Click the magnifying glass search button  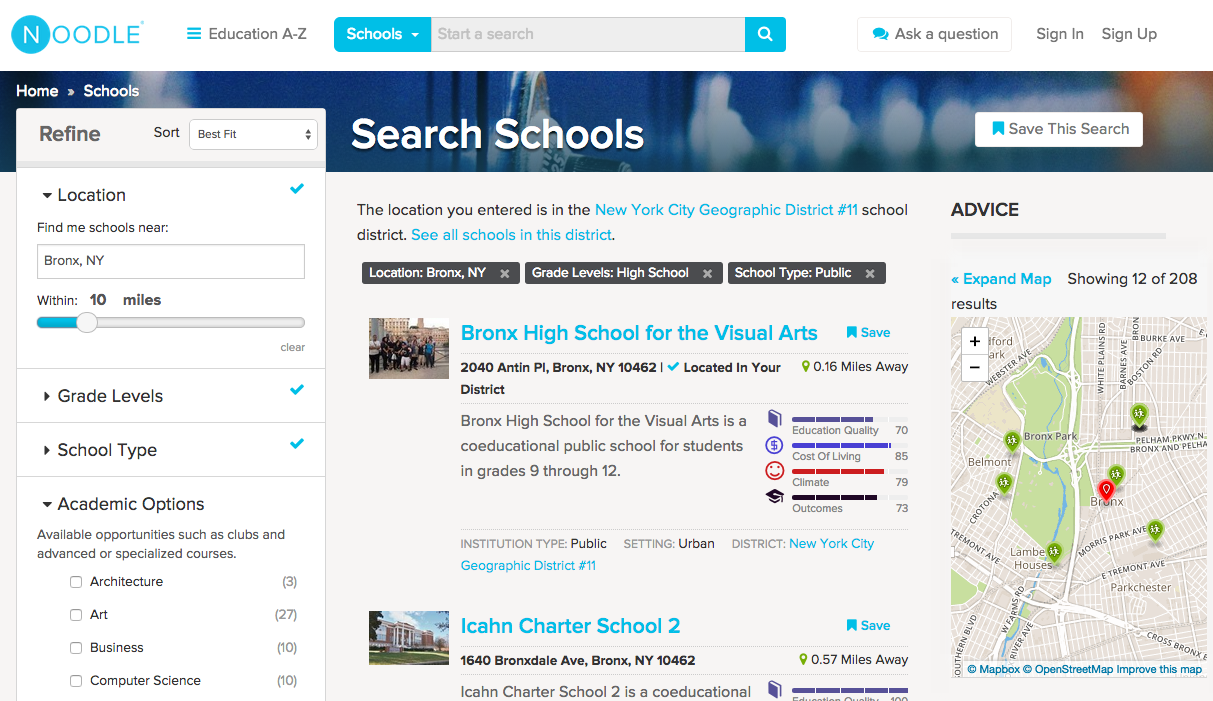[765, 34]
